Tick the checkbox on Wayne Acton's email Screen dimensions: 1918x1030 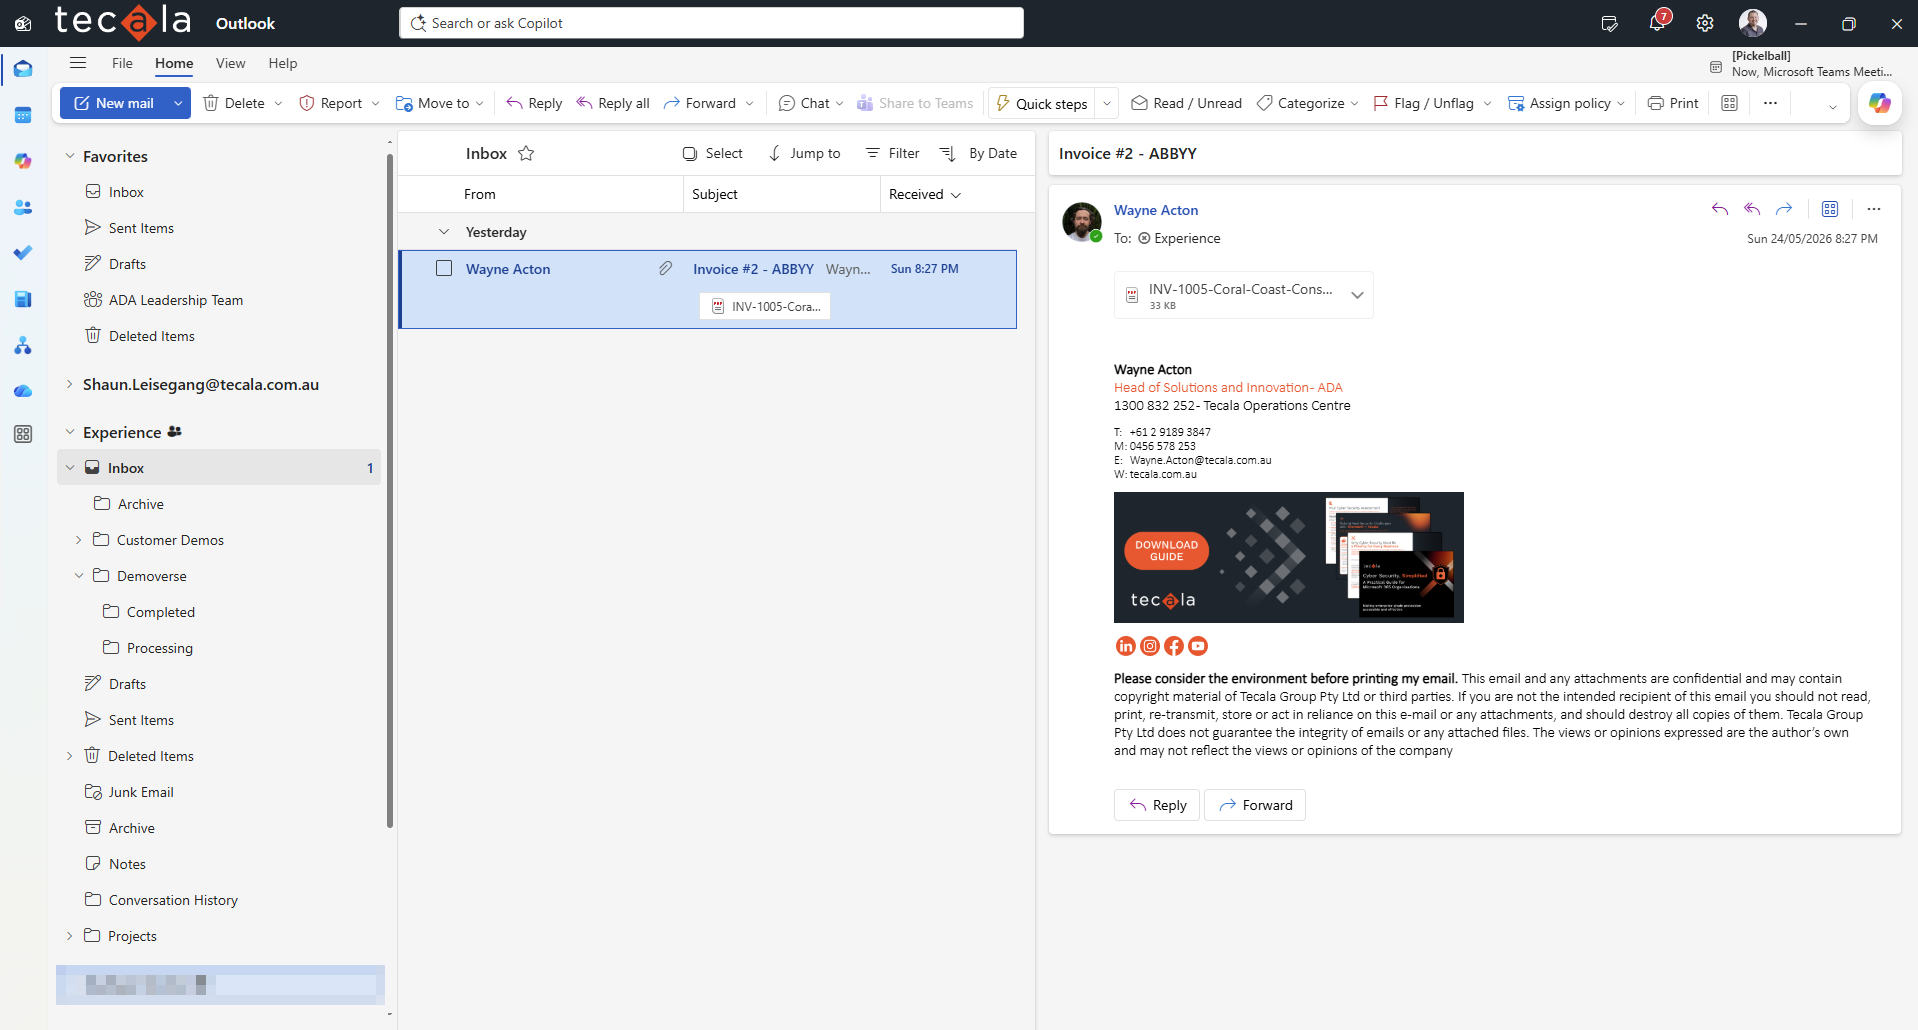(444, 268)
